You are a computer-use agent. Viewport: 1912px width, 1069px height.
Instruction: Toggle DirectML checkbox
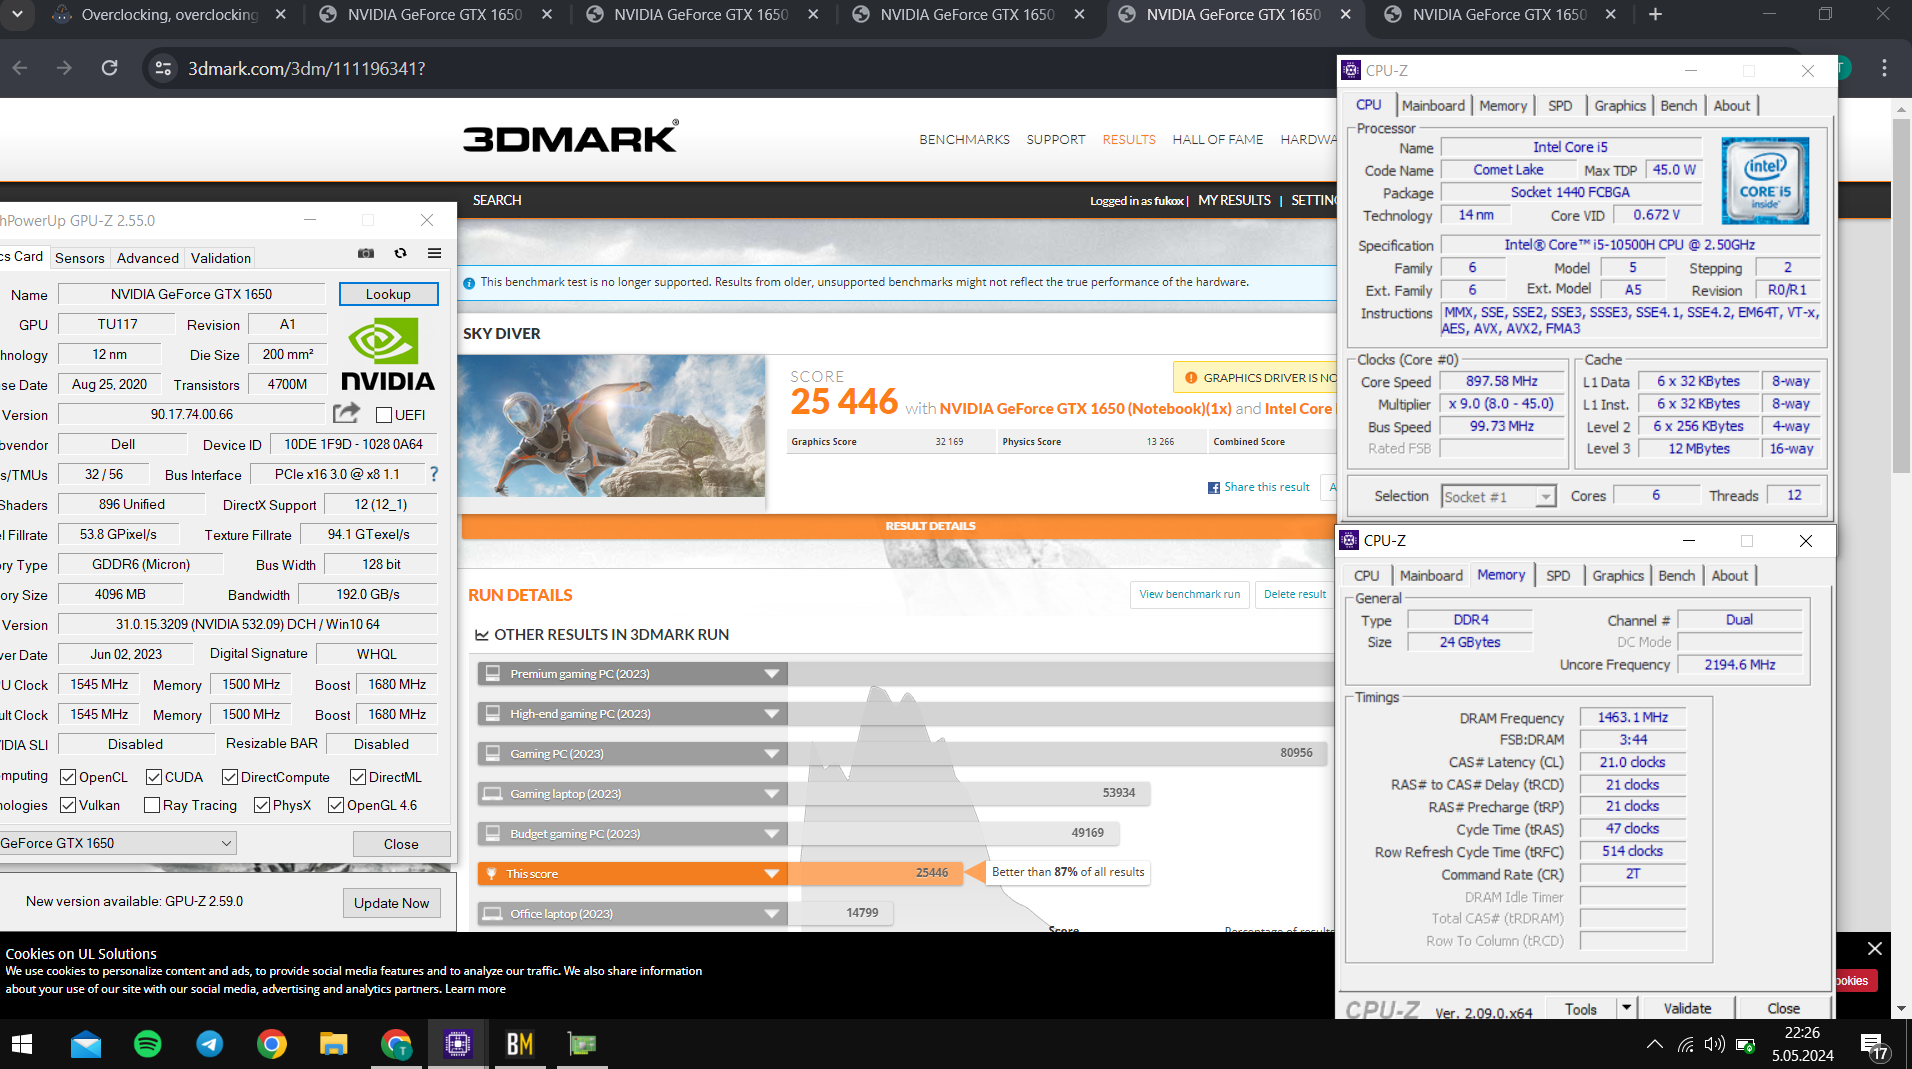point(358,777)
